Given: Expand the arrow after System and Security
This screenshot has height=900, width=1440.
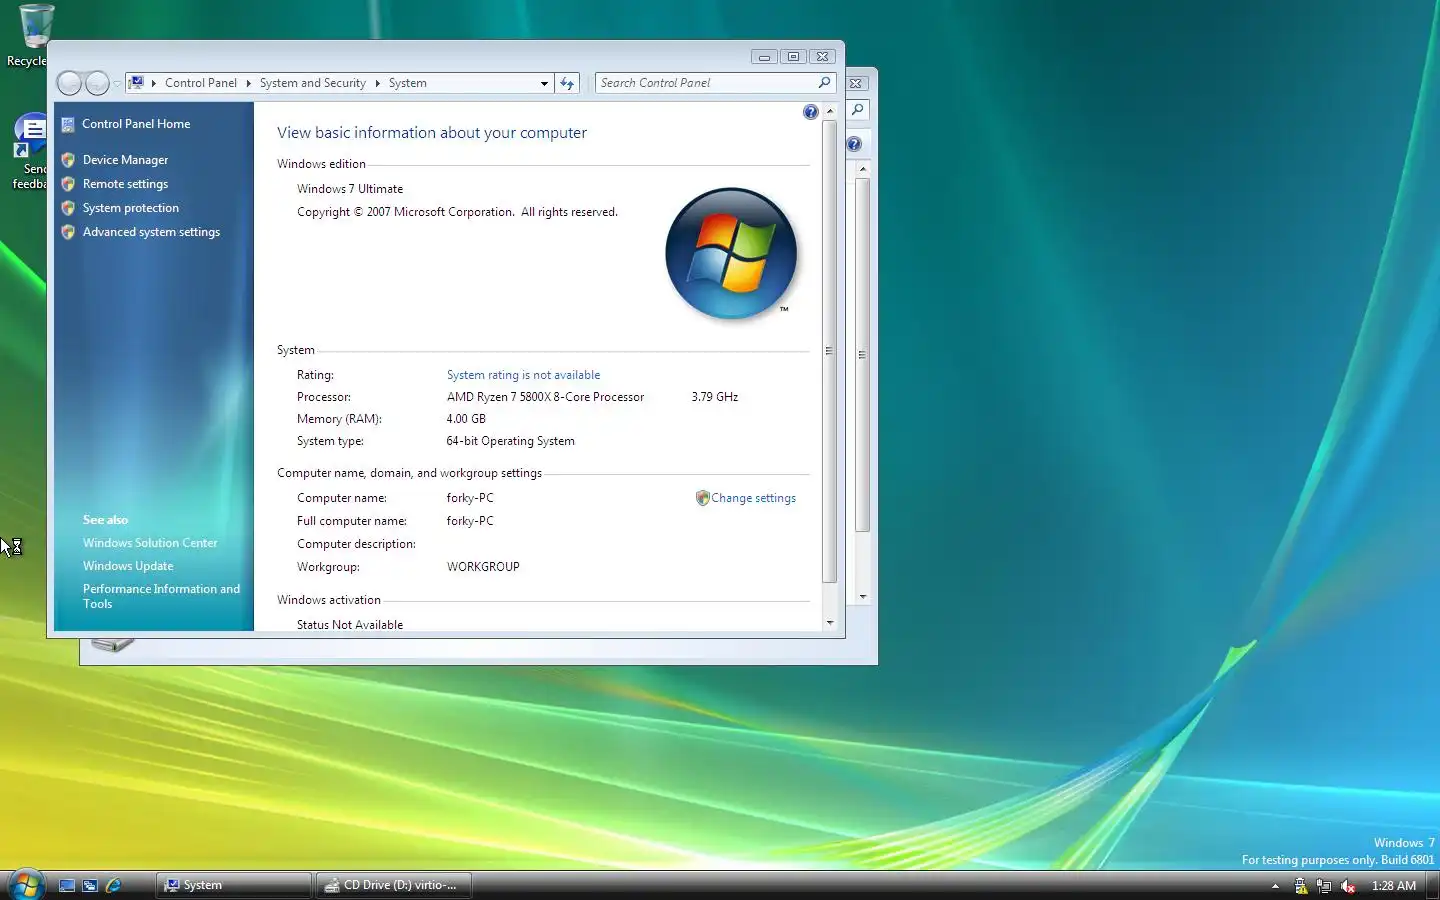Looking at the screenshot, I should pos(377,83).
